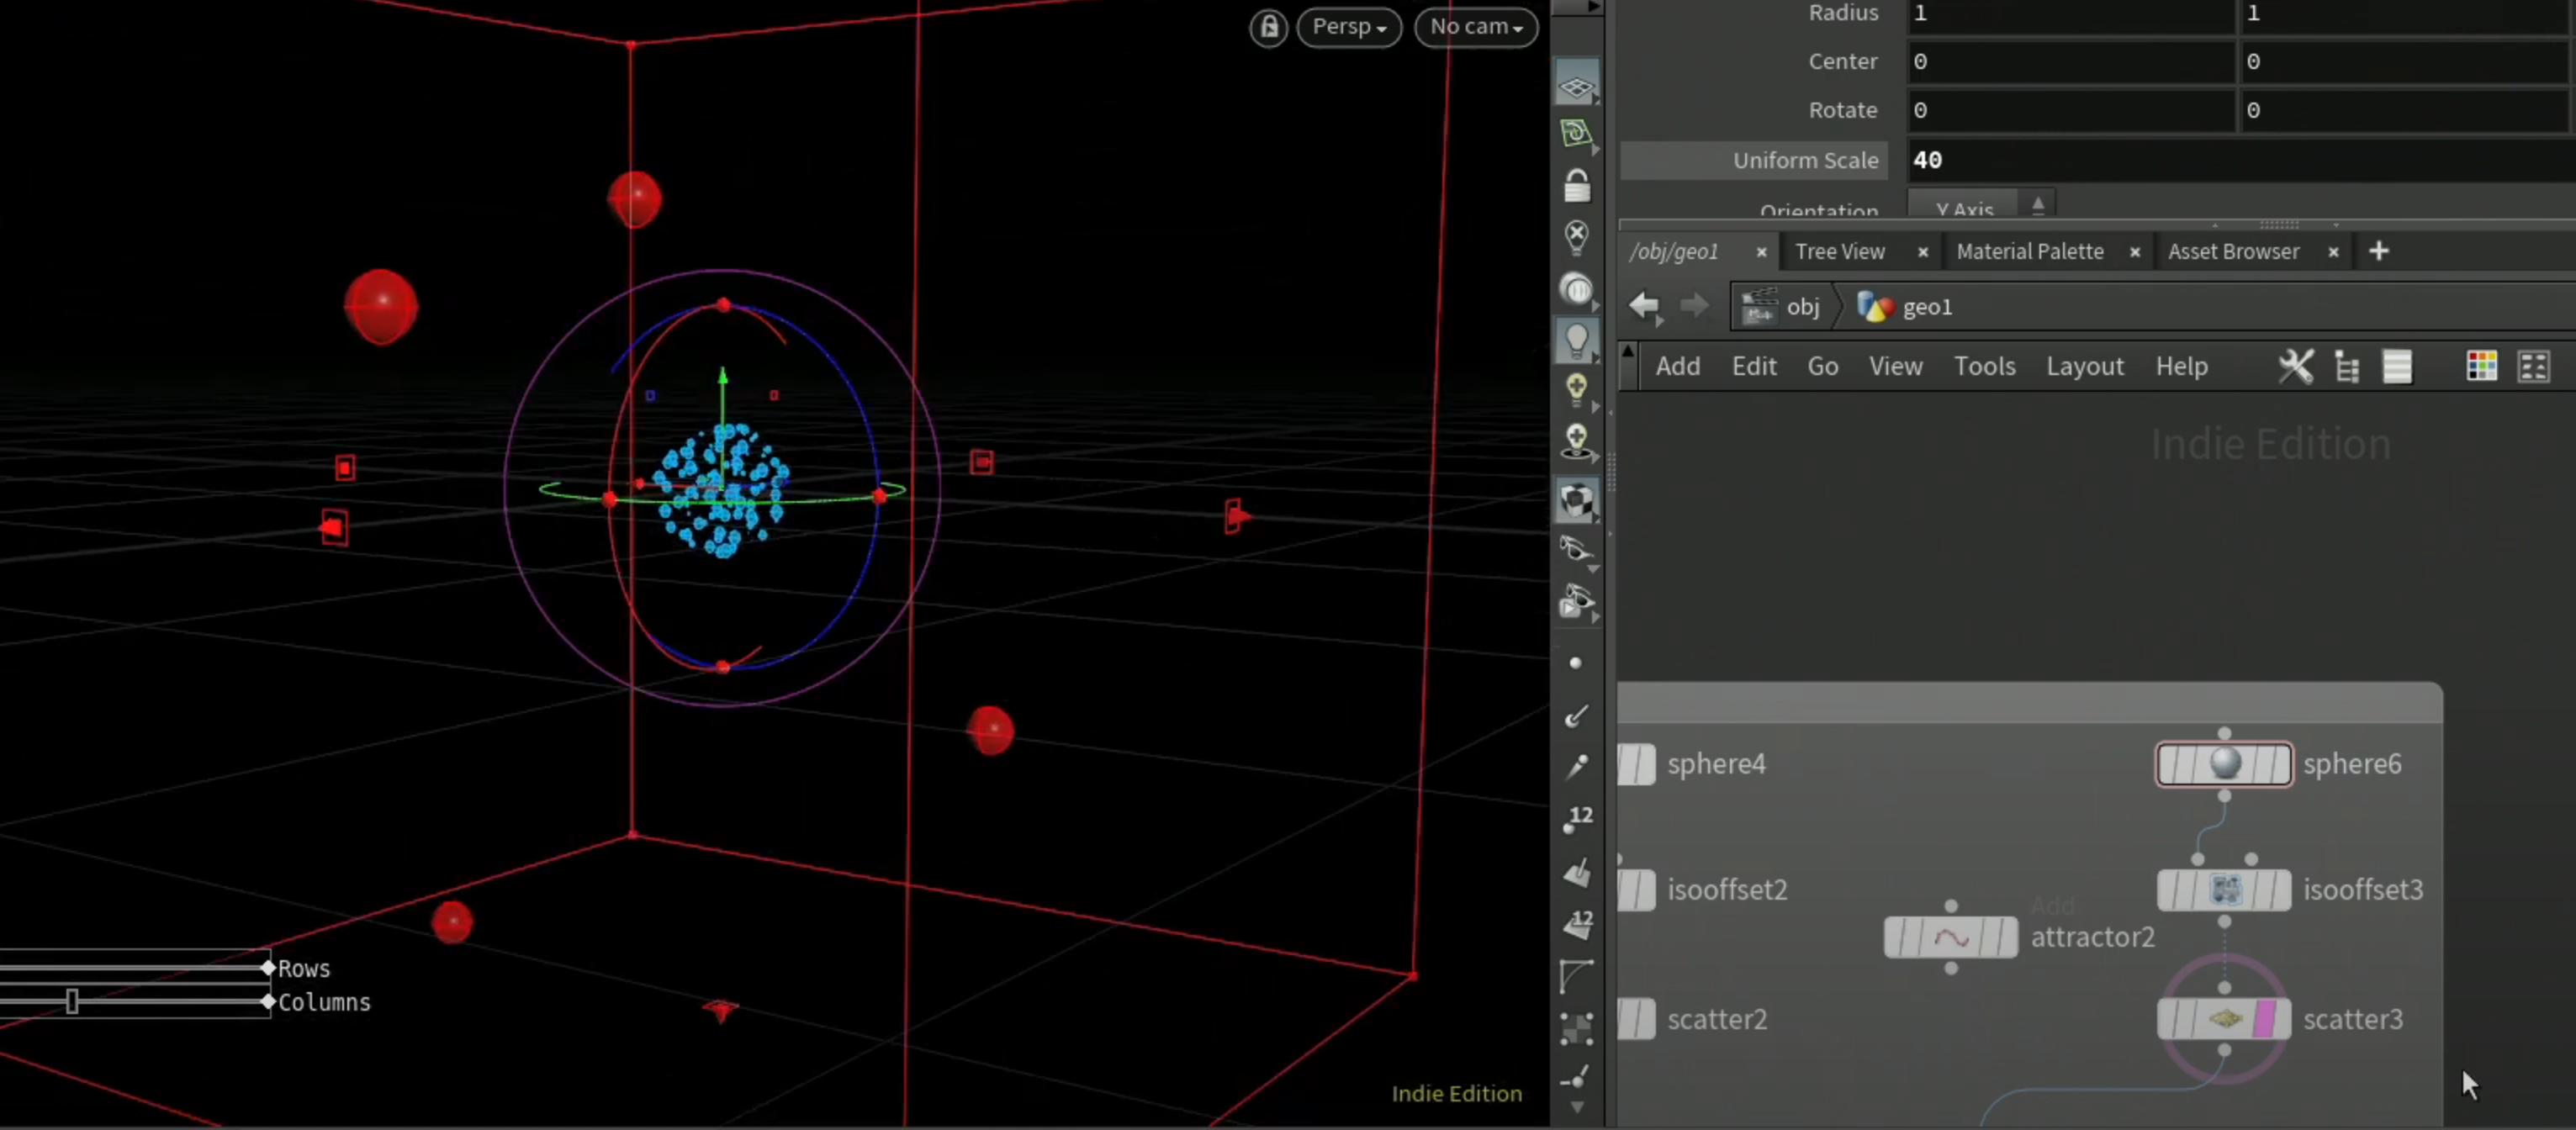This screenshot has width=2576, height=1130.
Task: Toggle display point normals icon
Action: pyautogui.click(x=1576, y=715)
